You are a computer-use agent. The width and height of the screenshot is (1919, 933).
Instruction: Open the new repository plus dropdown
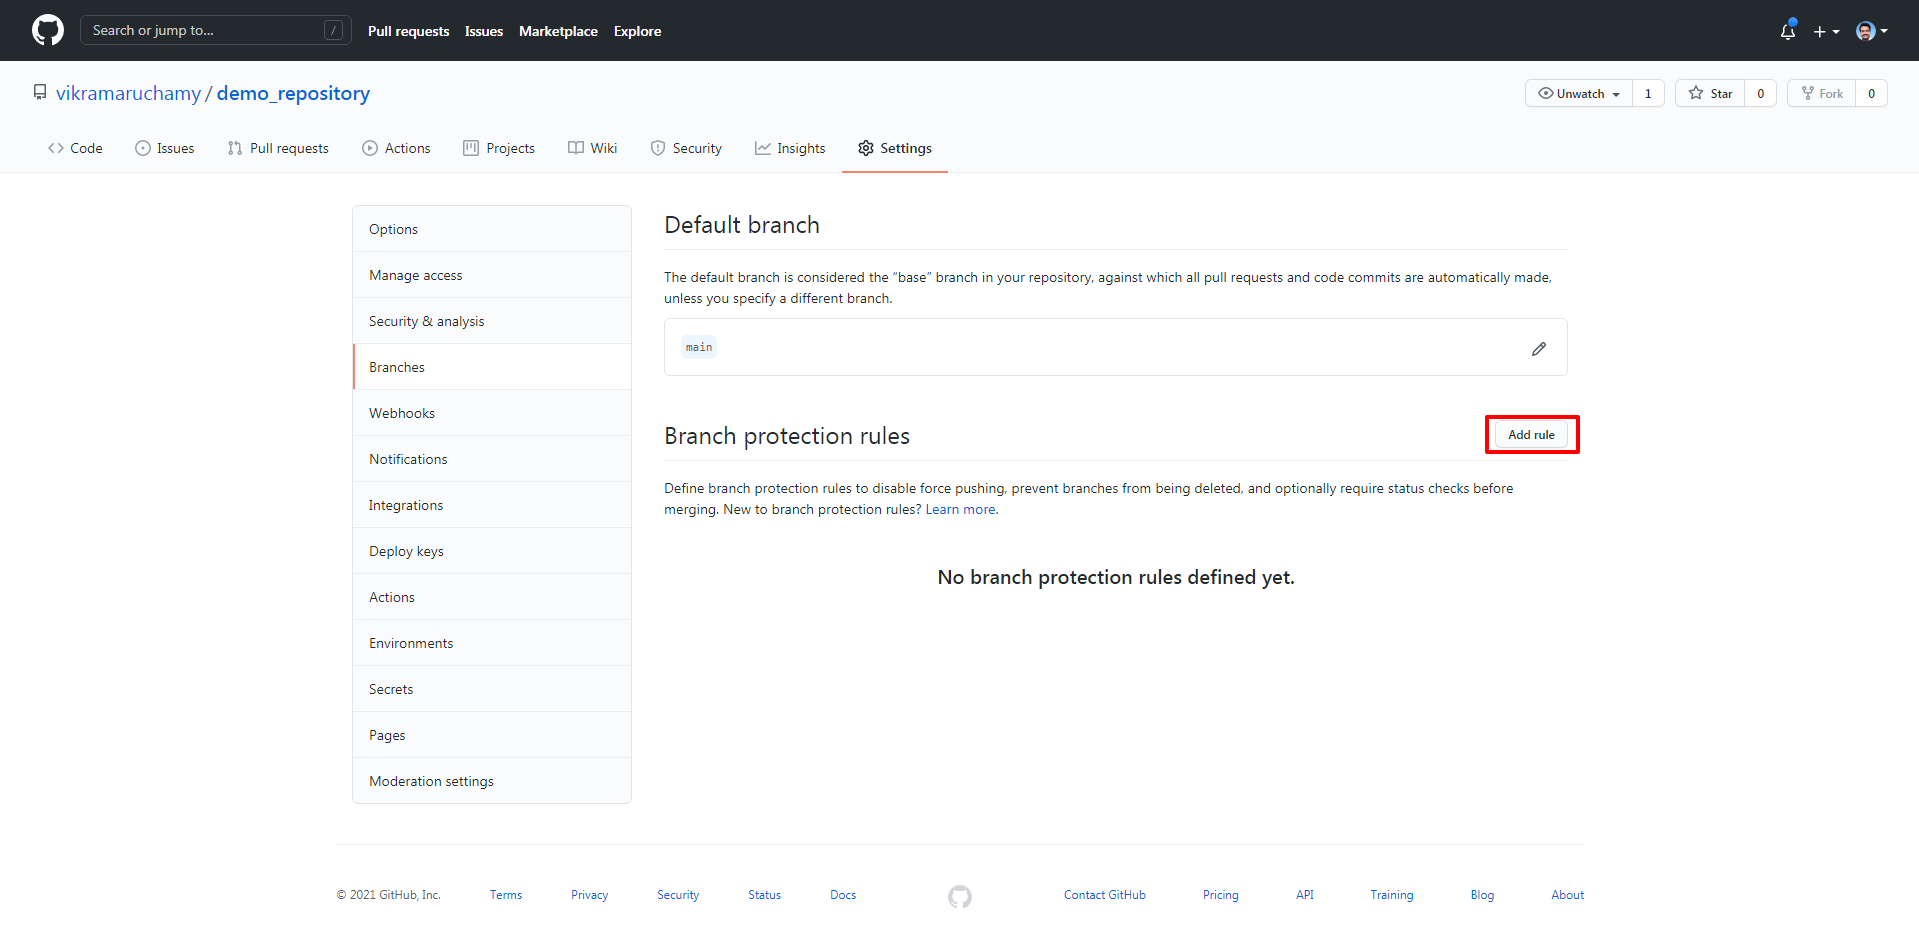coord(1826,31)
